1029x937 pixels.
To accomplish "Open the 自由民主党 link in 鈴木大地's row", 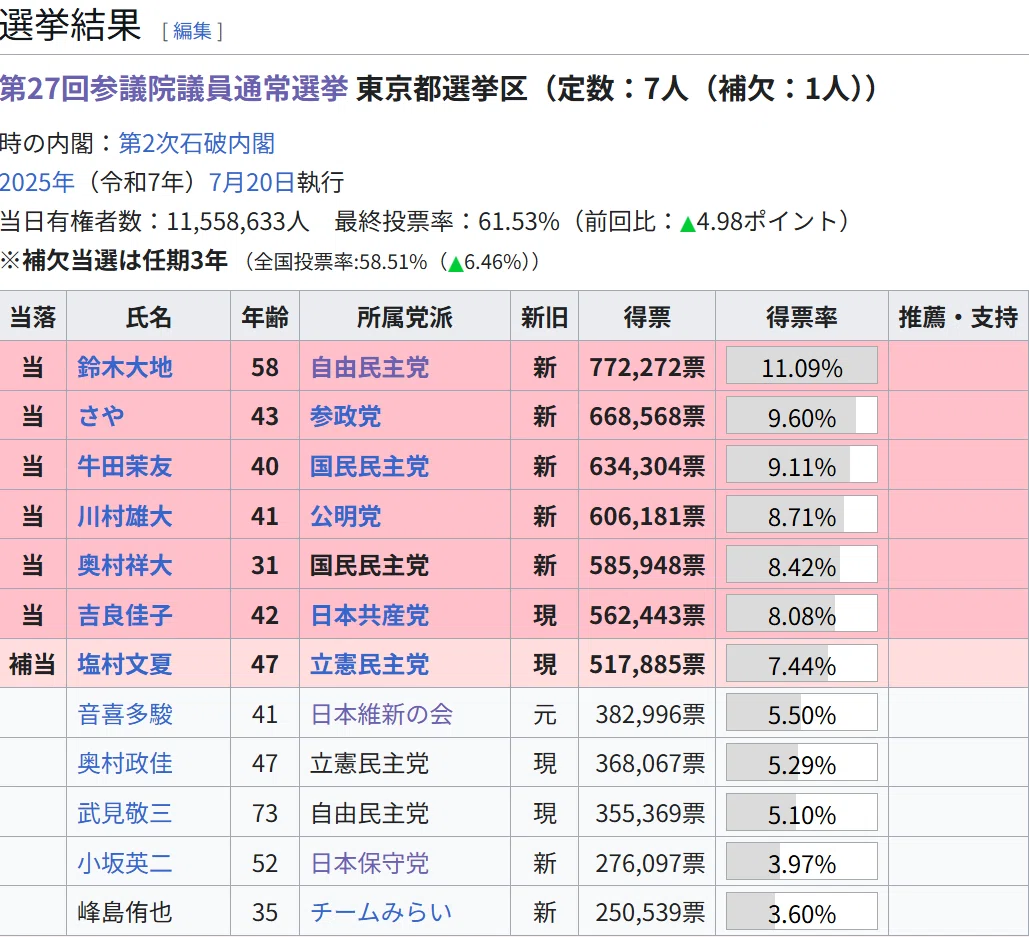I will click(x=369, y=367).
